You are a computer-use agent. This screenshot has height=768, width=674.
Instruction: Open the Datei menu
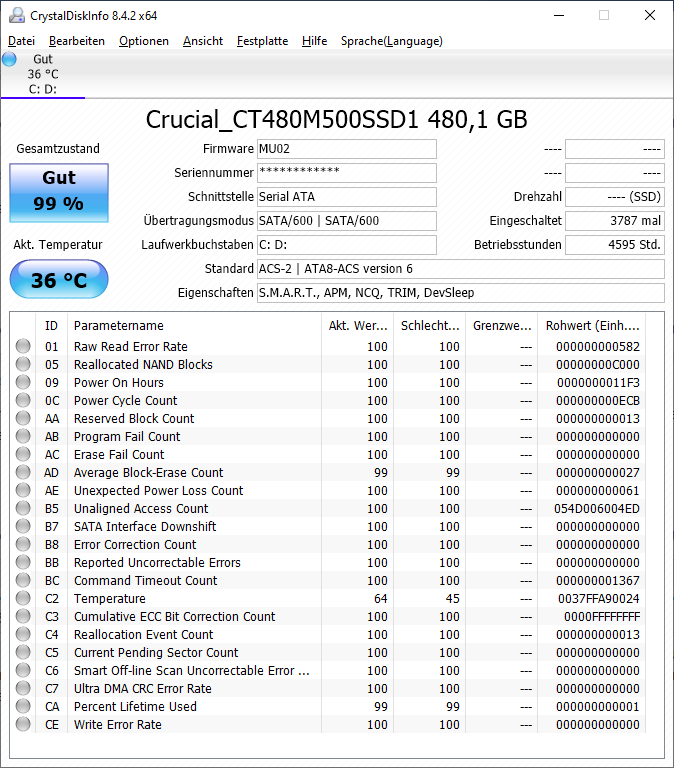tap(22, 41)
